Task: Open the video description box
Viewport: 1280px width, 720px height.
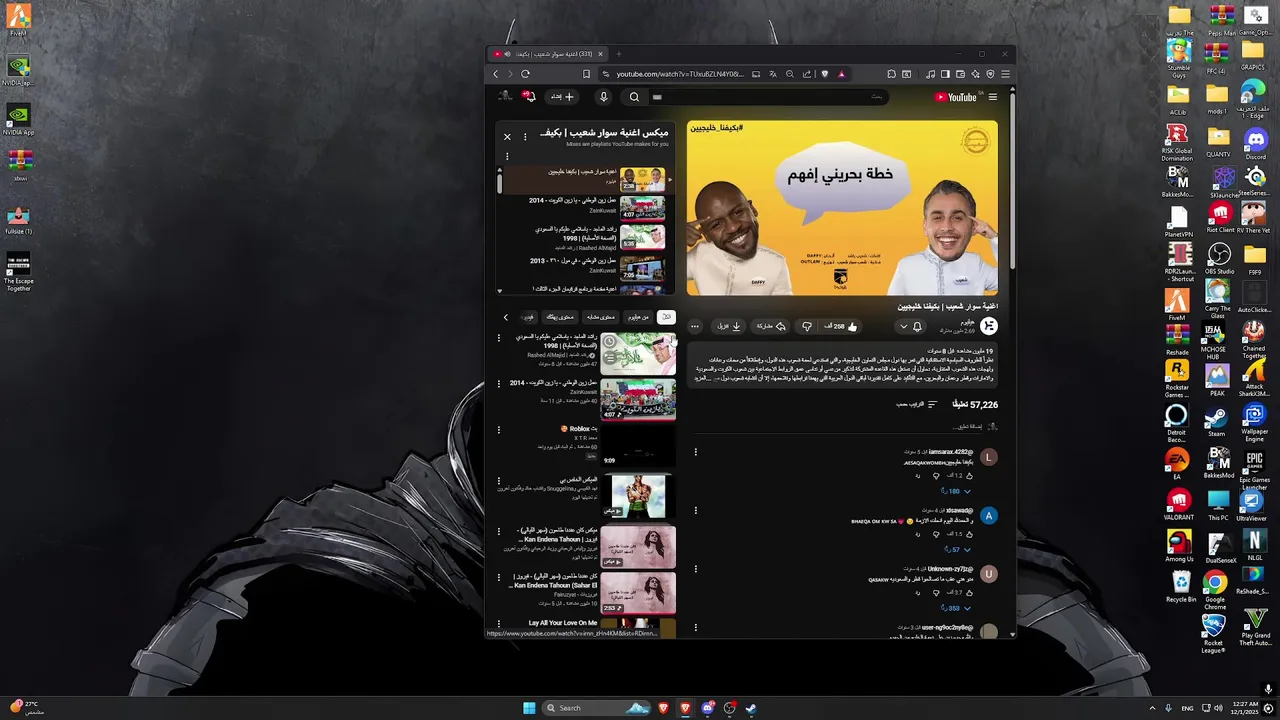Action: pyautogui.click(x=842, y=364)
